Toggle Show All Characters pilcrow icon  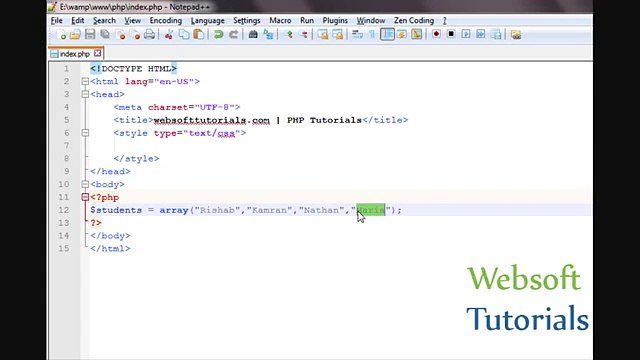pyautogui.click(x=372, y=35)
